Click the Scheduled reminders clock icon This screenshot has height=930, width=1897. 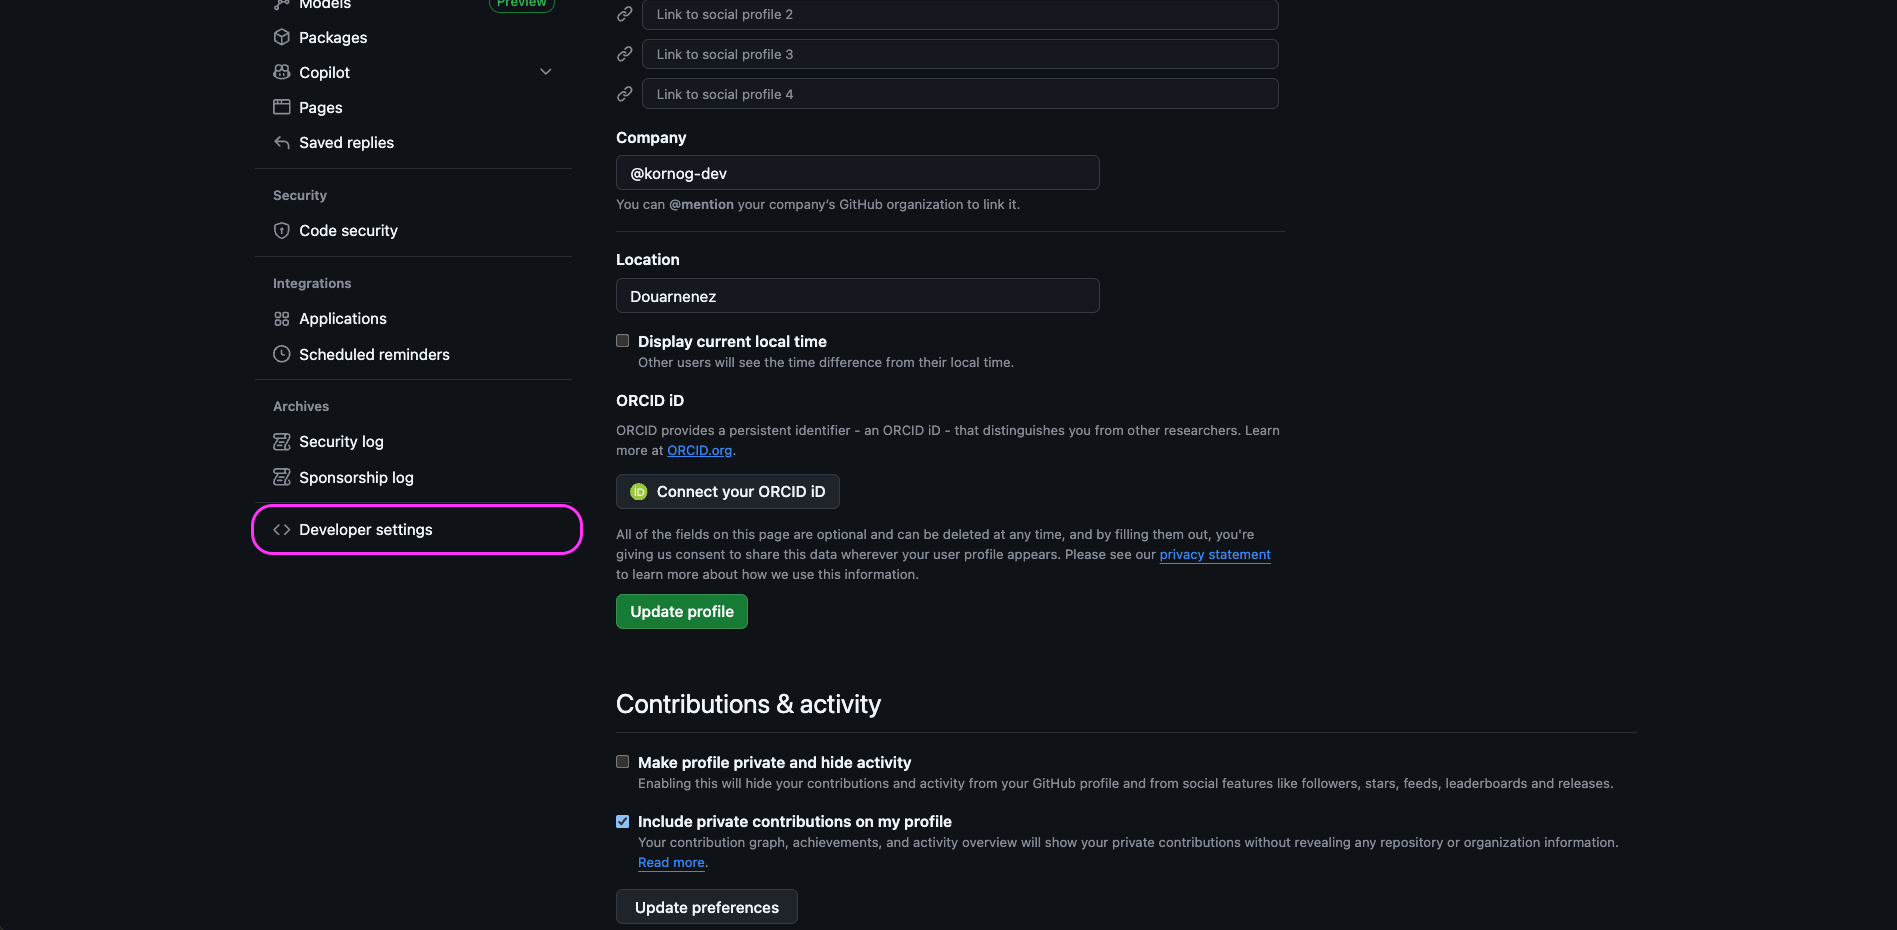282,354
